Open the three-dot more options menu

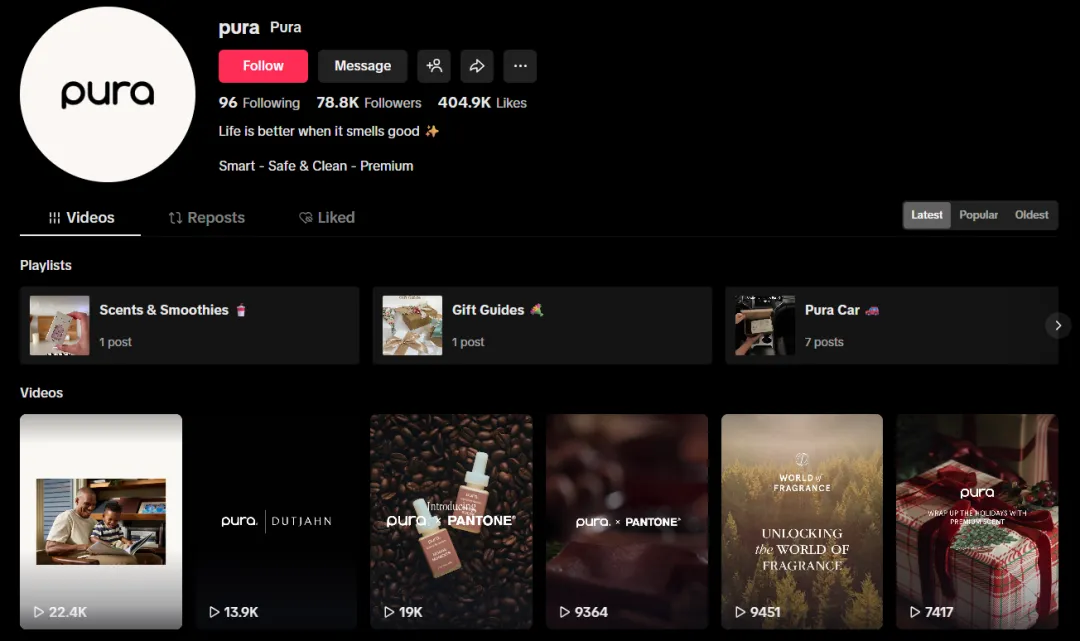tap(520, 66)
